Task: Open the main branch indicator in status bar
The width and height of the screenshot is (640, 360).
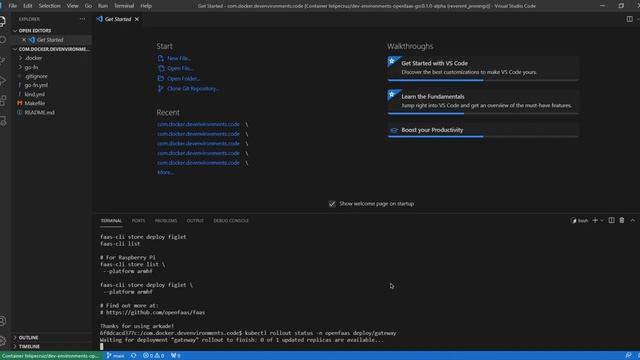Action: [x=116, y=356]
